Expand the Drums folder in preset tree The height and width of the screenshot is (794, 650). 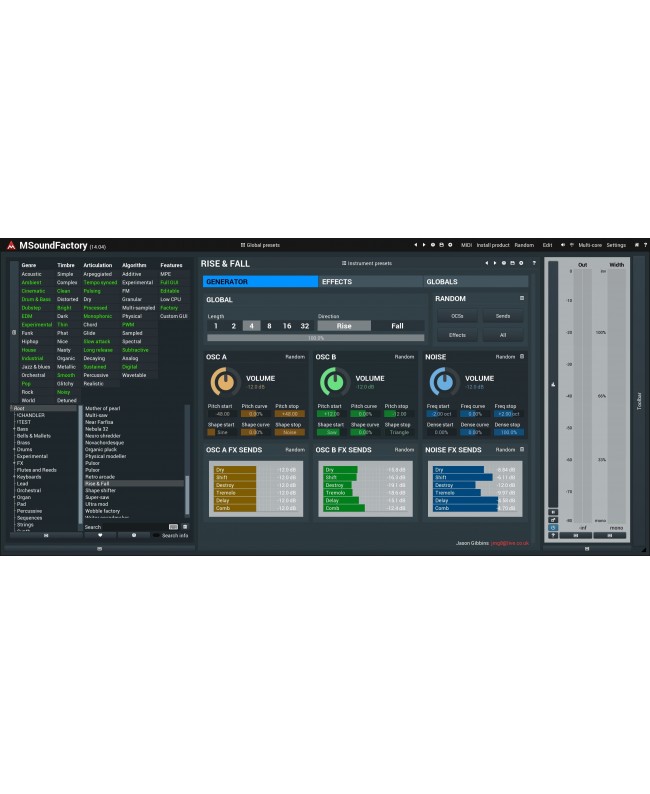point(14,449)
